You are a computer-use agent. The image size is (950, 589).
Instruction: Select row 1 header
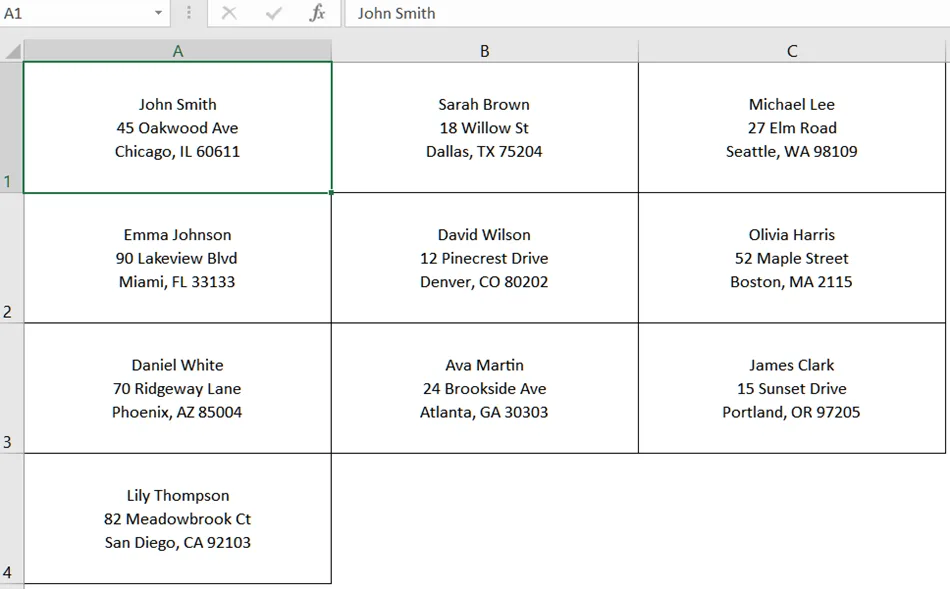pyautogui.click(x=11, y=127)
